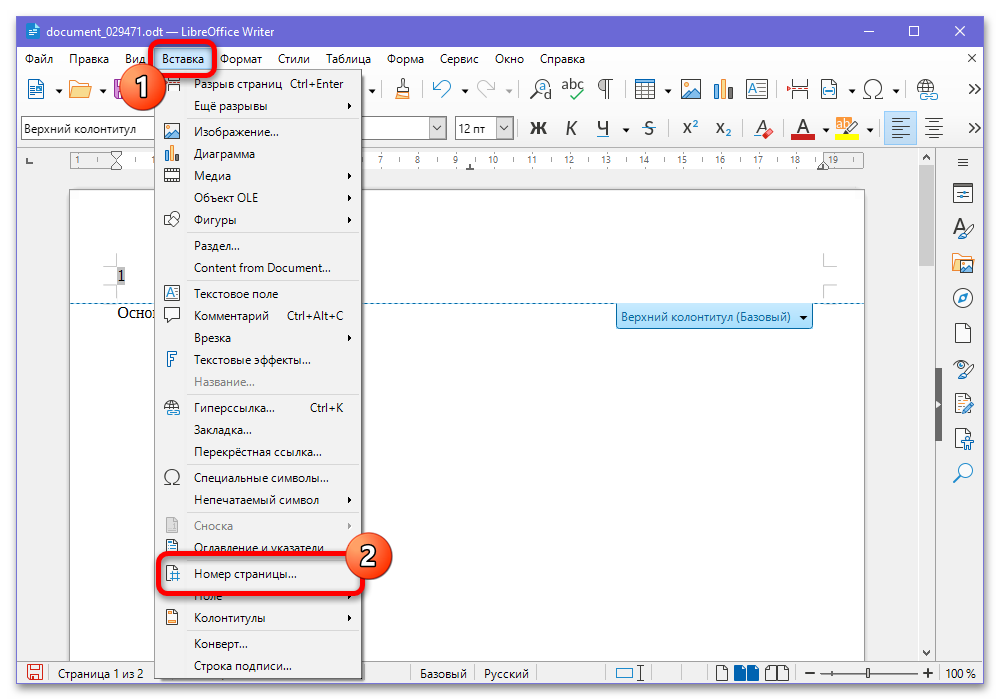Click the Open folder toolbar icon

[80, 89]
